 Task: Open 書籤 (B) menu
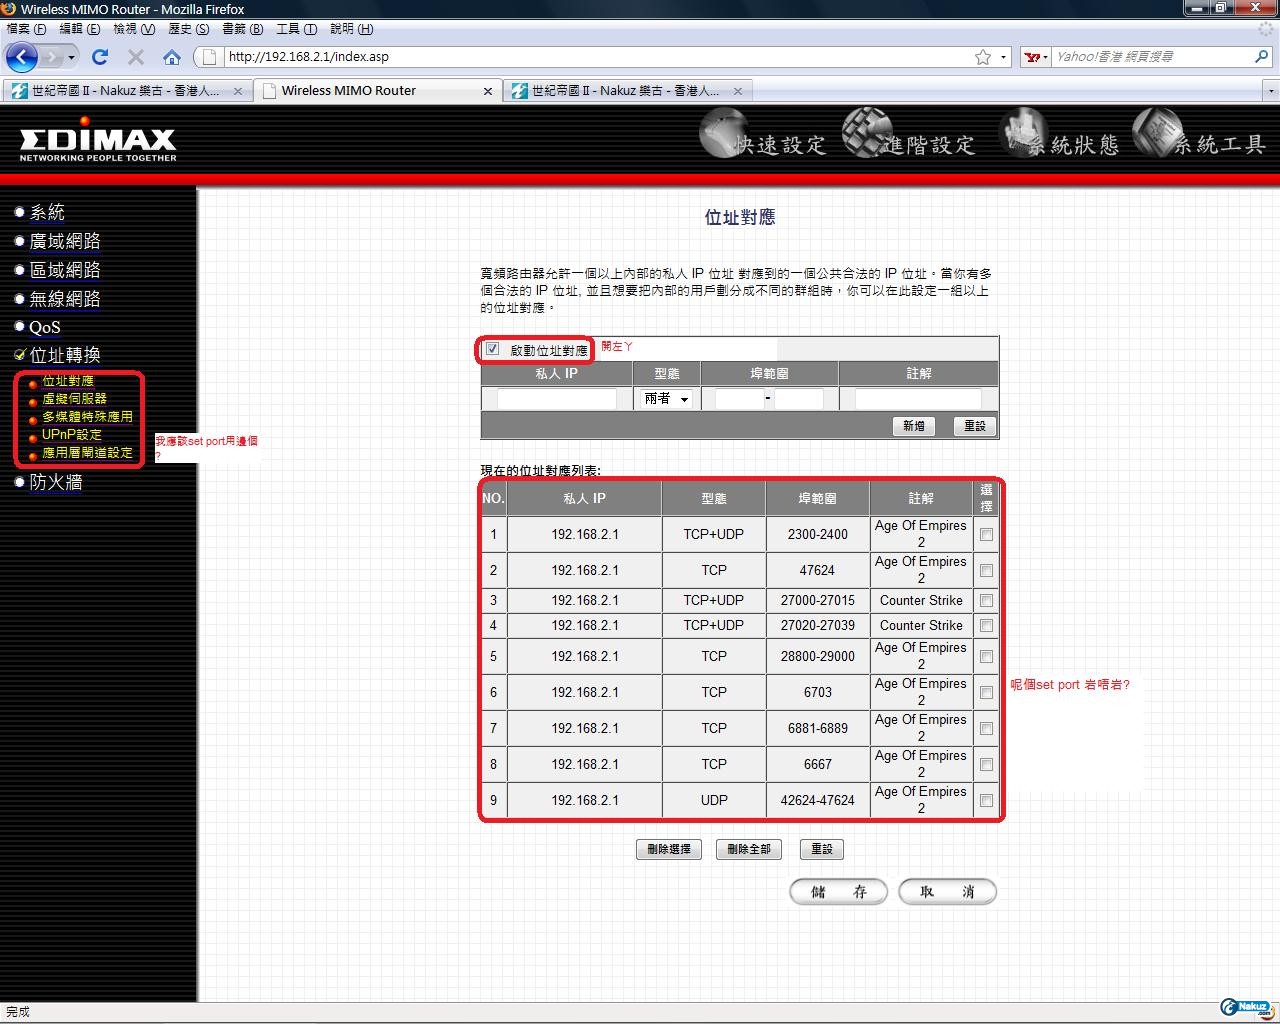[242, 29]
